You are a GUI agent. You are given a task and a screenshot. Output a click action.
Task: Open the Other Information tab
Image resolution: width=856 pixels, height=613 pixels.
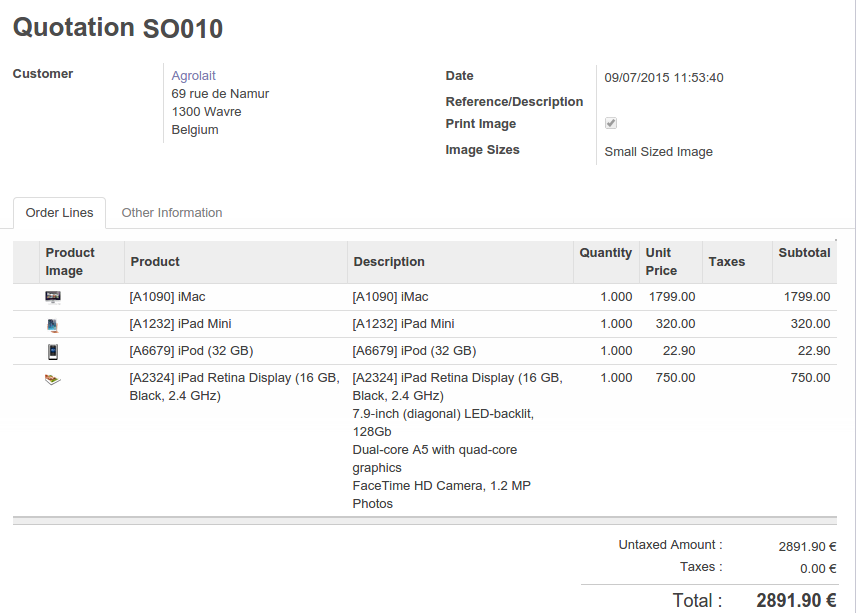(x=172, y=213)
